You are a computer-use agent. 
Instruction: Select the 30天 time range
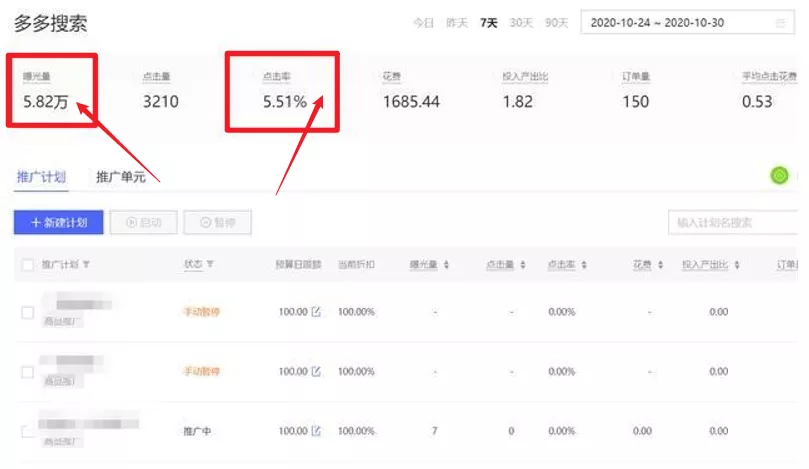[x=521, y=22]
